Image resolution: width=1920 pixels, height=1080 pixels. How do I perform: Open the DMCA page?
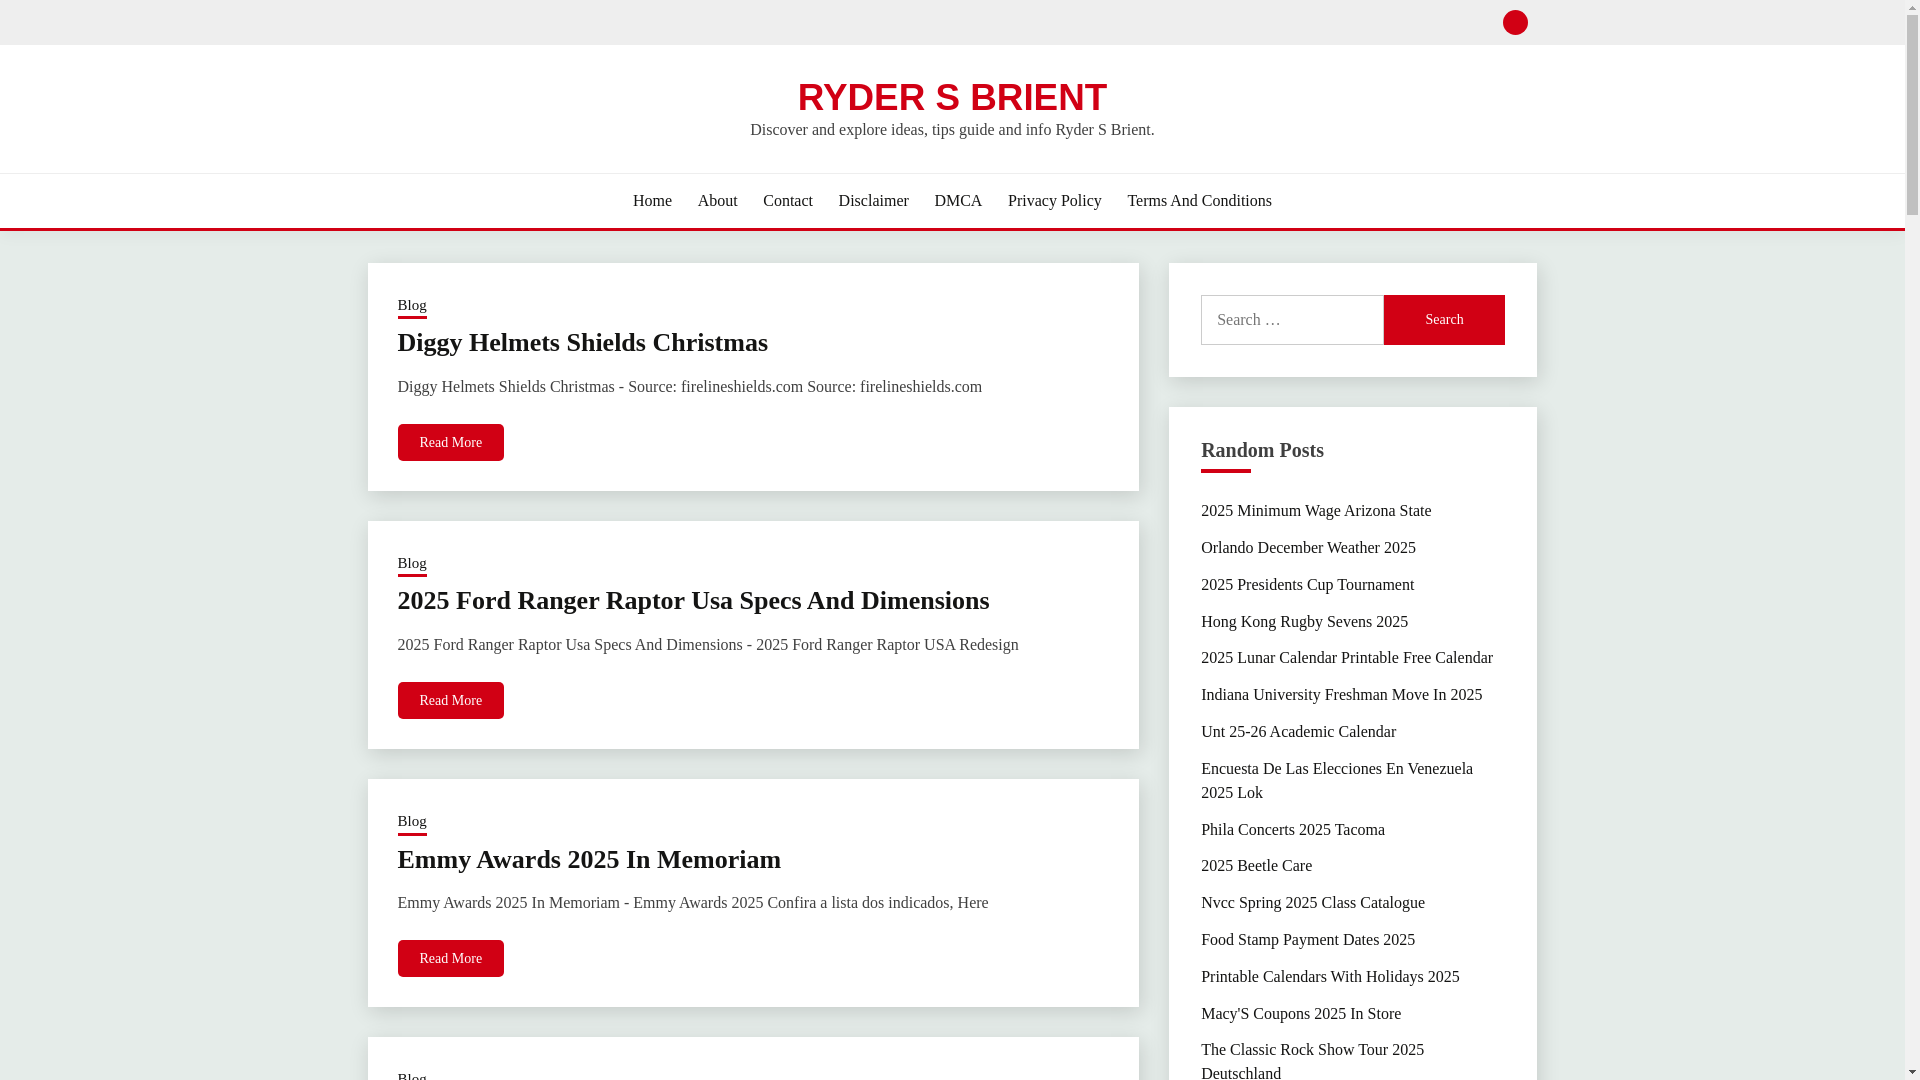[x=958, y=201]
